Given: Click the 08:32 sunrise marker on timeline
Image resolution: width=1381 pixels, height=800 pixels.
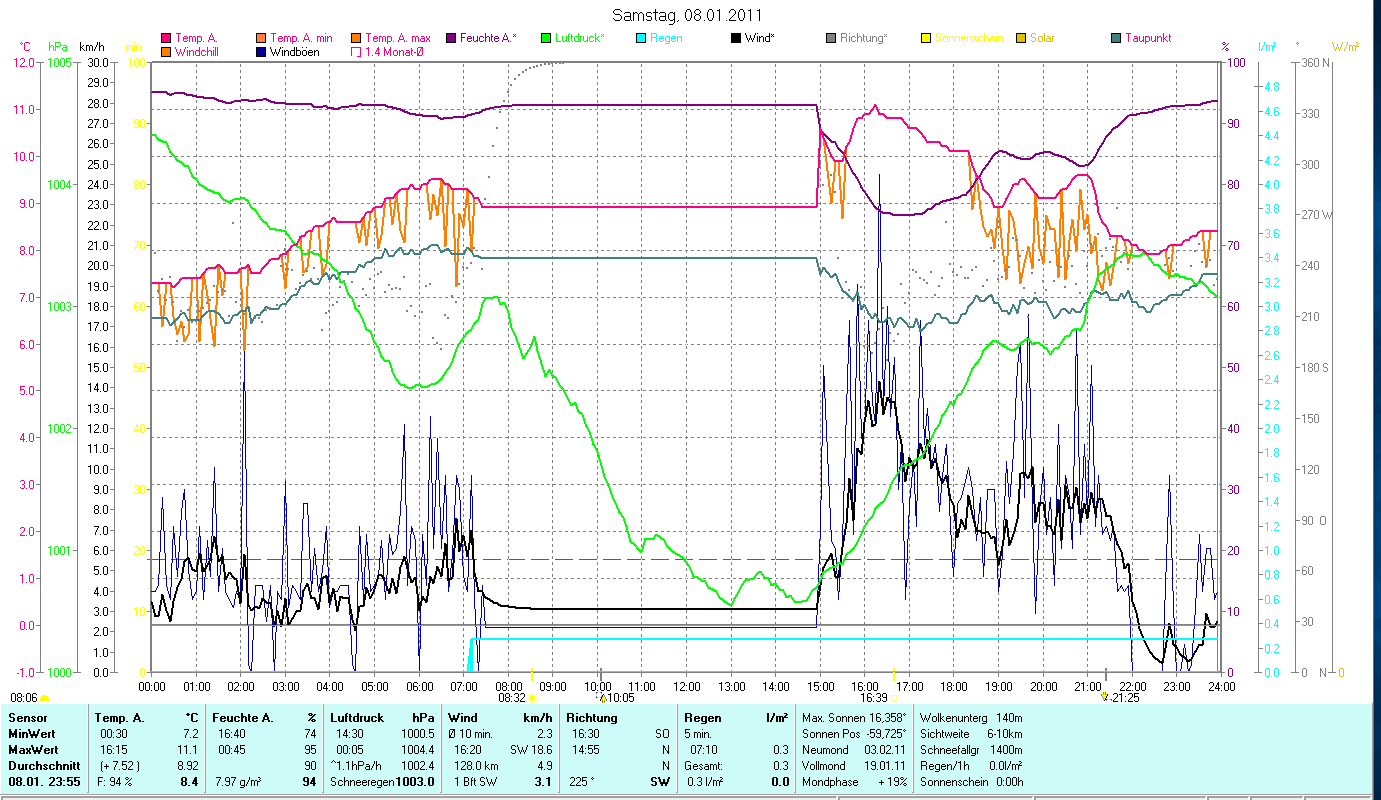Looking at the screenshot, I should (512, 697).
